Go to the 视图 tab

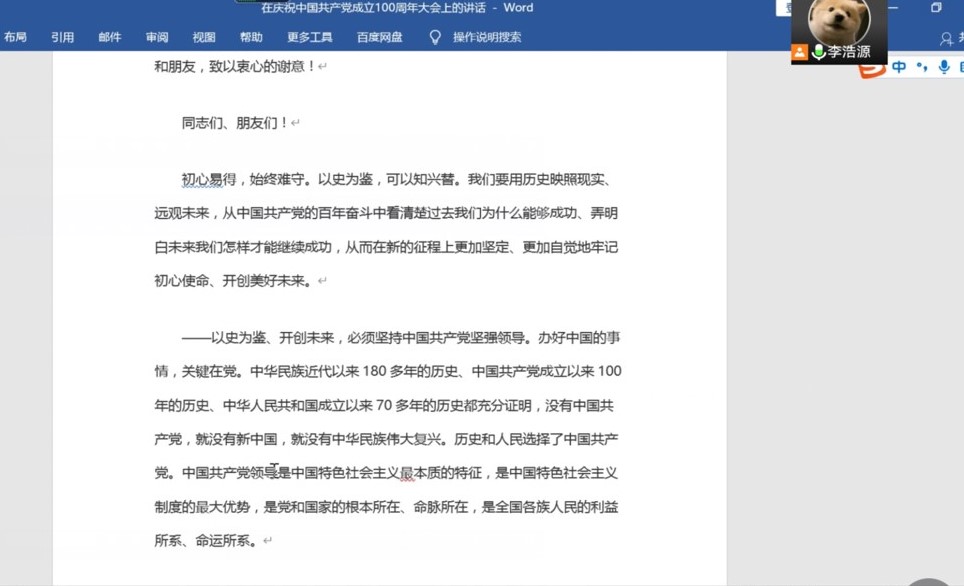tap(204, 37)
